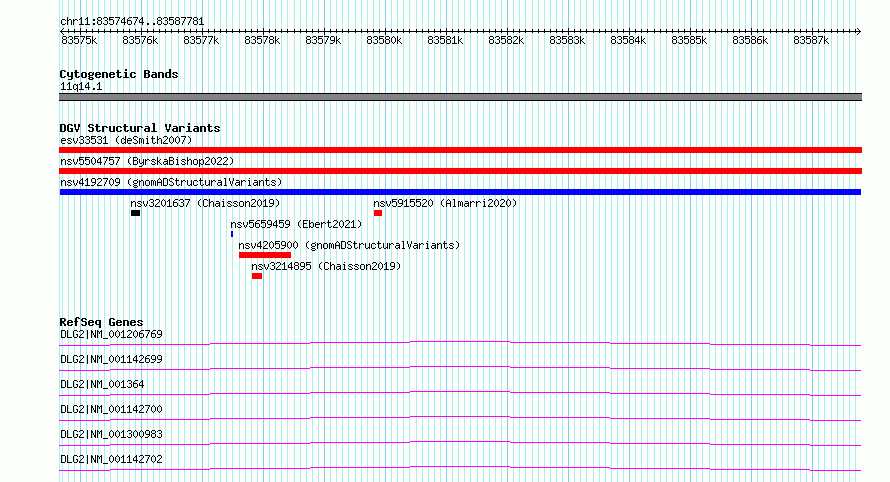Viewport: 890px width, 482px height.
Task: Select the black nsv3201637 Chaisson2019 variant block
Action: tap(135, 213)
